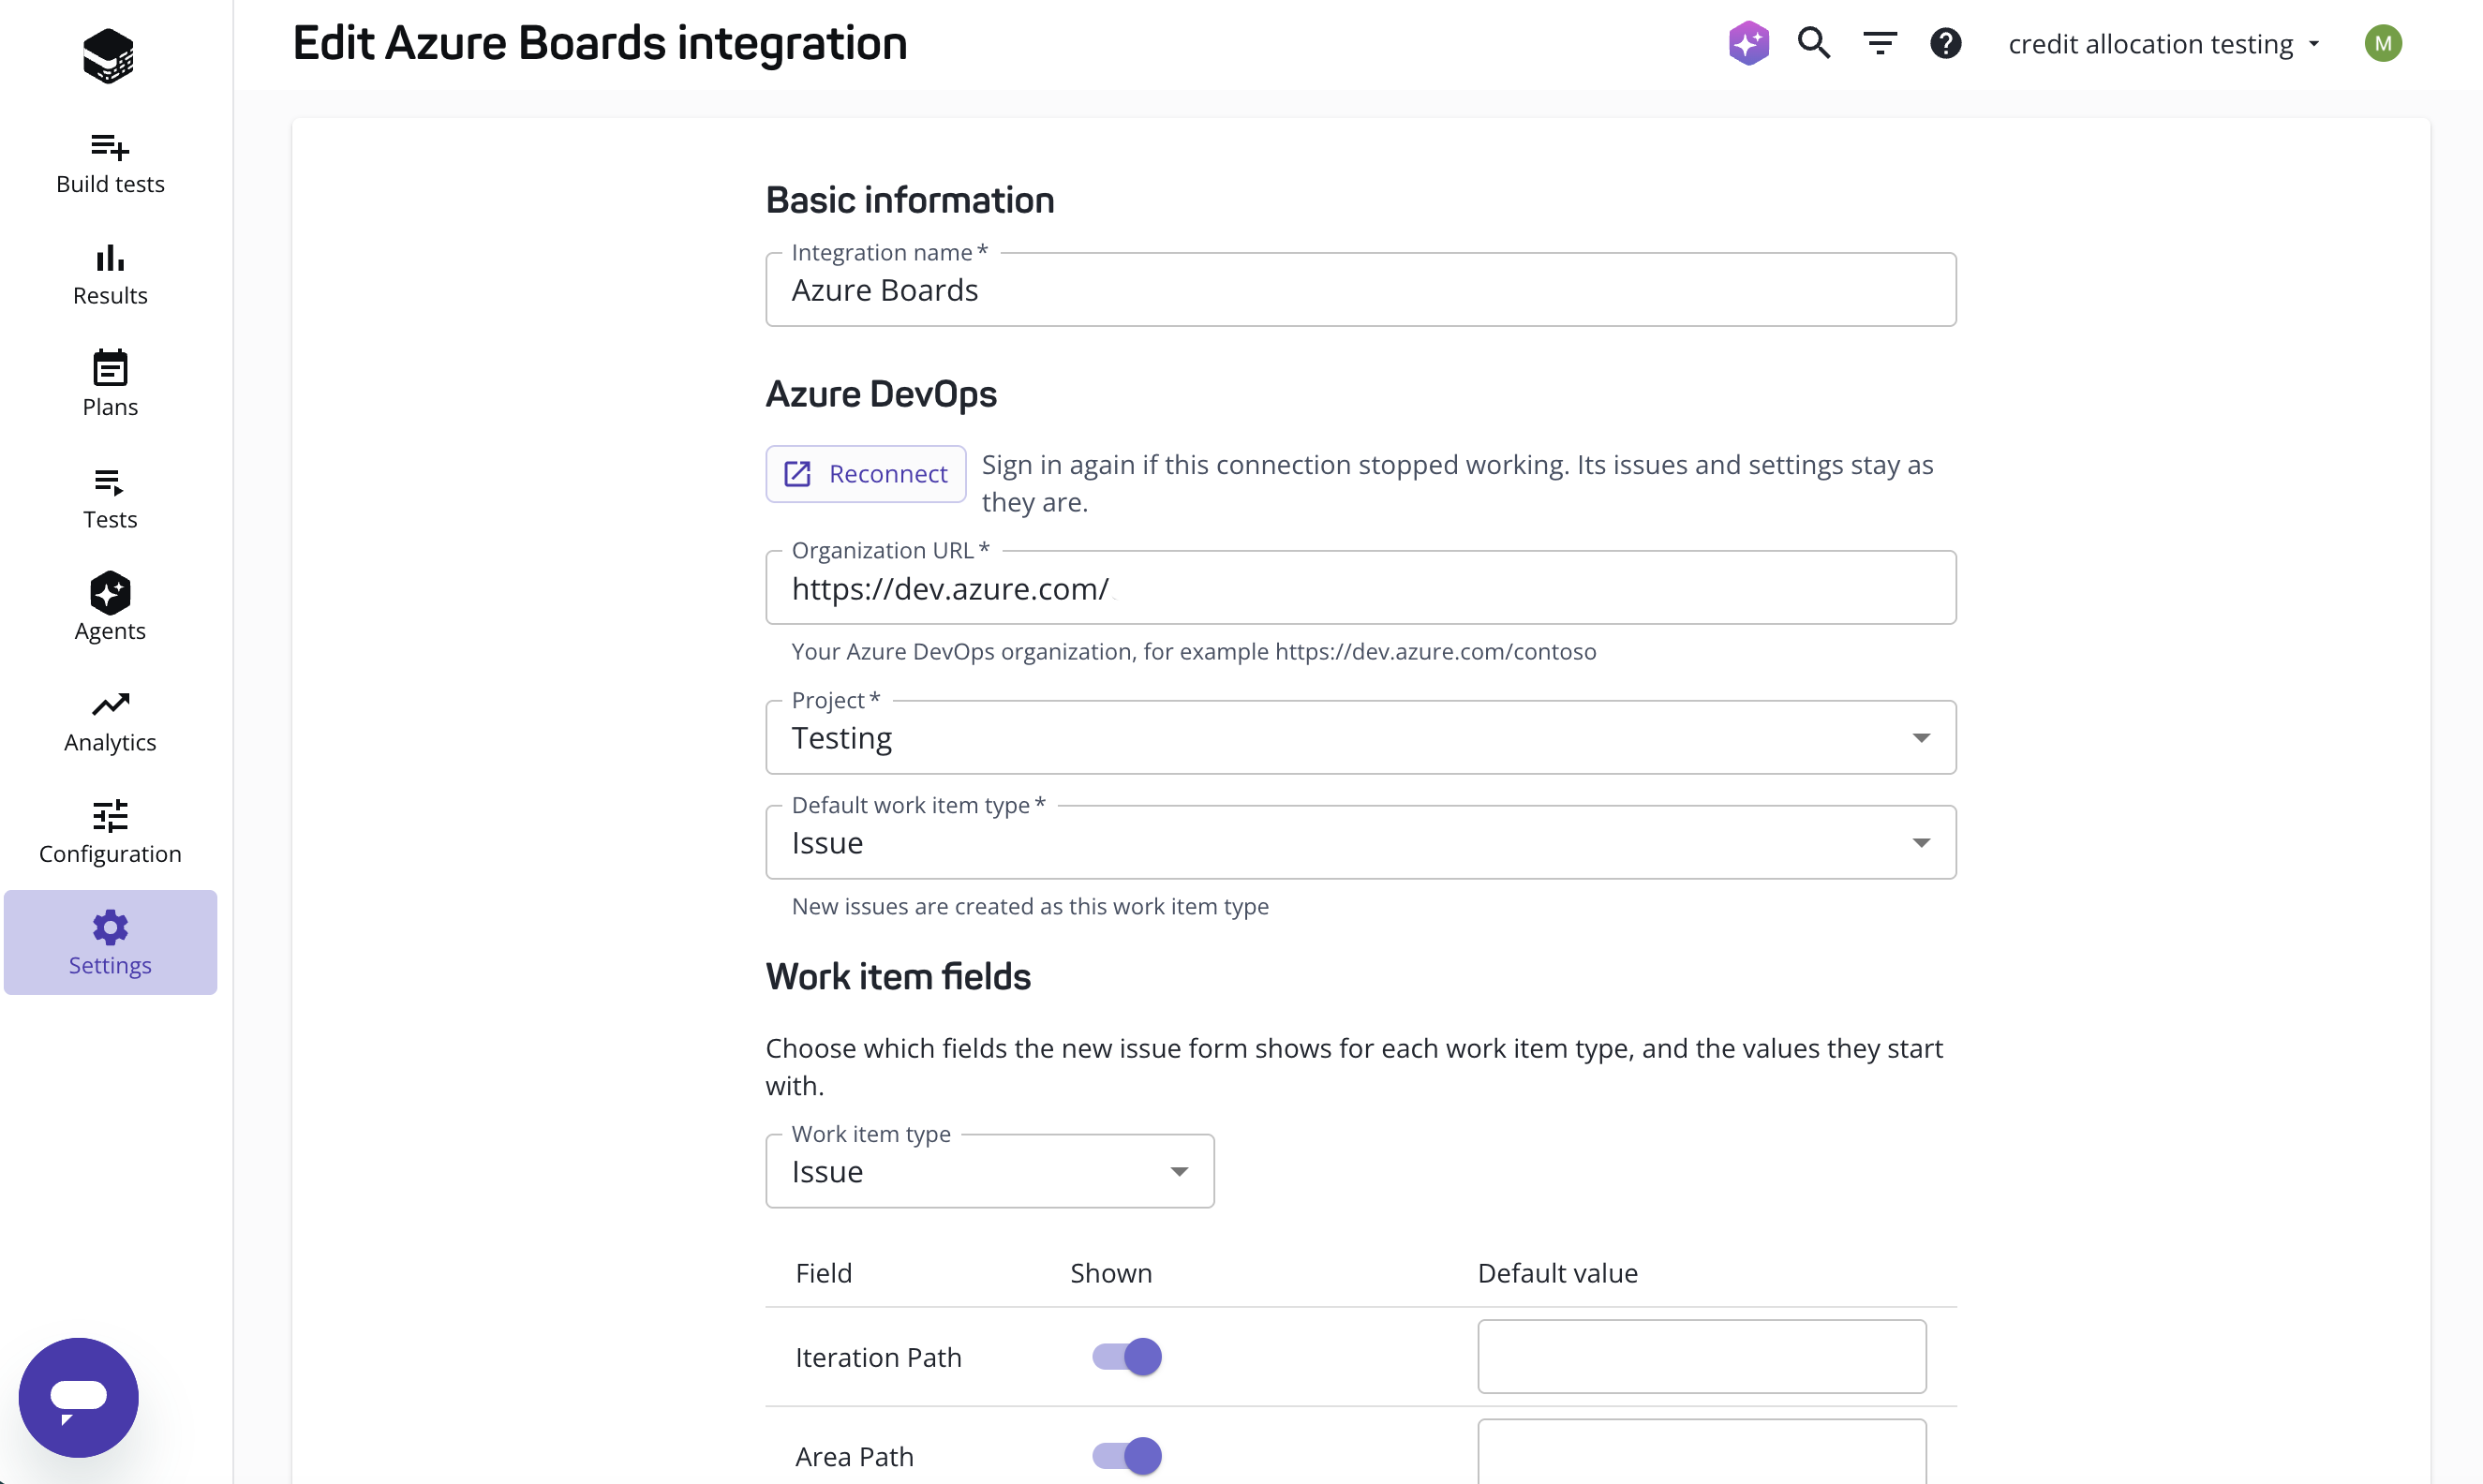The image size is (2483, 1484).
Task: Click the Reconnect button
Action: pos(865,474)
